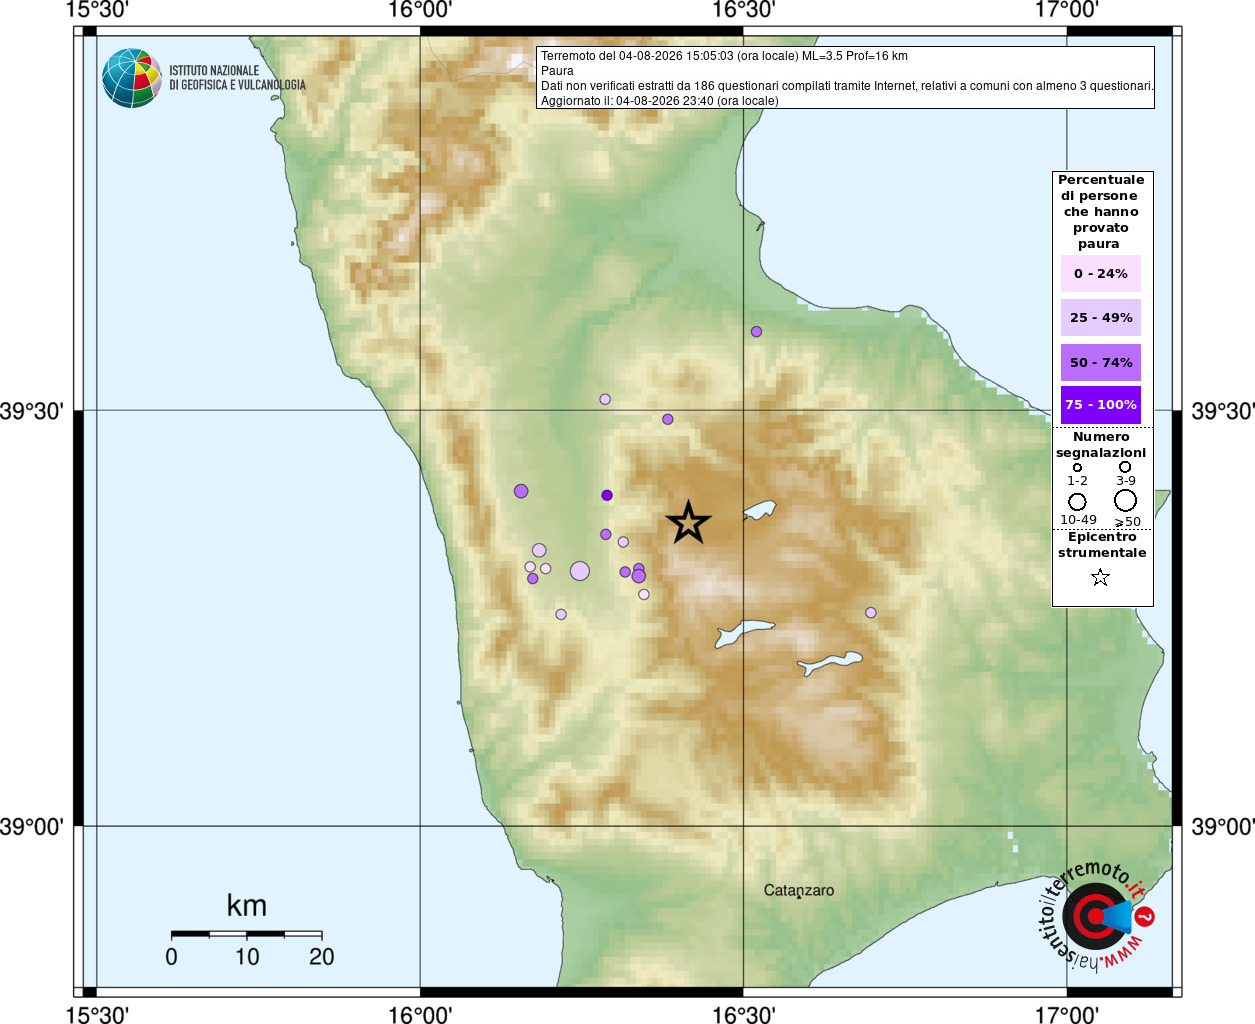Click the 'Aggiornato il: 04-08-2026 23:40' line
1255x1024 pixels.
point(659,101)
